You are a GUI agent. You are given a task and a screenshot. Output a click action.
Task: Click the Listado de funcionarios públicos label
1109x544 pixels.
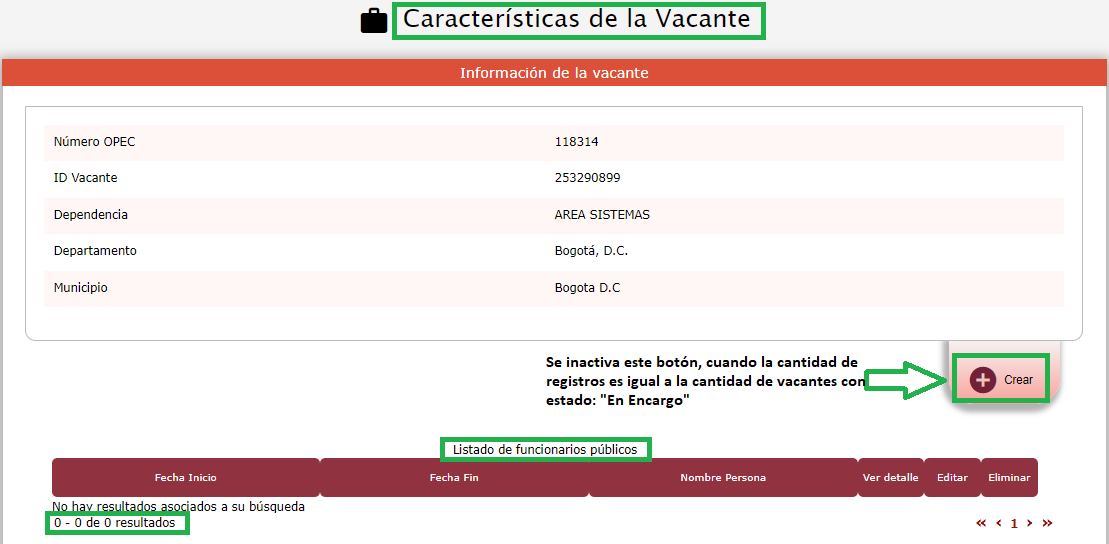545,449
